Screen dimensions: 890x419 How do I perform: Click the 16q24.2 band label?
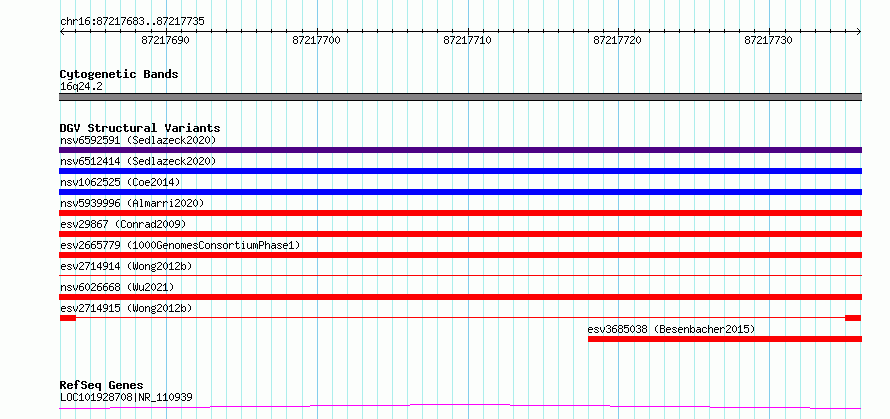(81, 87)
